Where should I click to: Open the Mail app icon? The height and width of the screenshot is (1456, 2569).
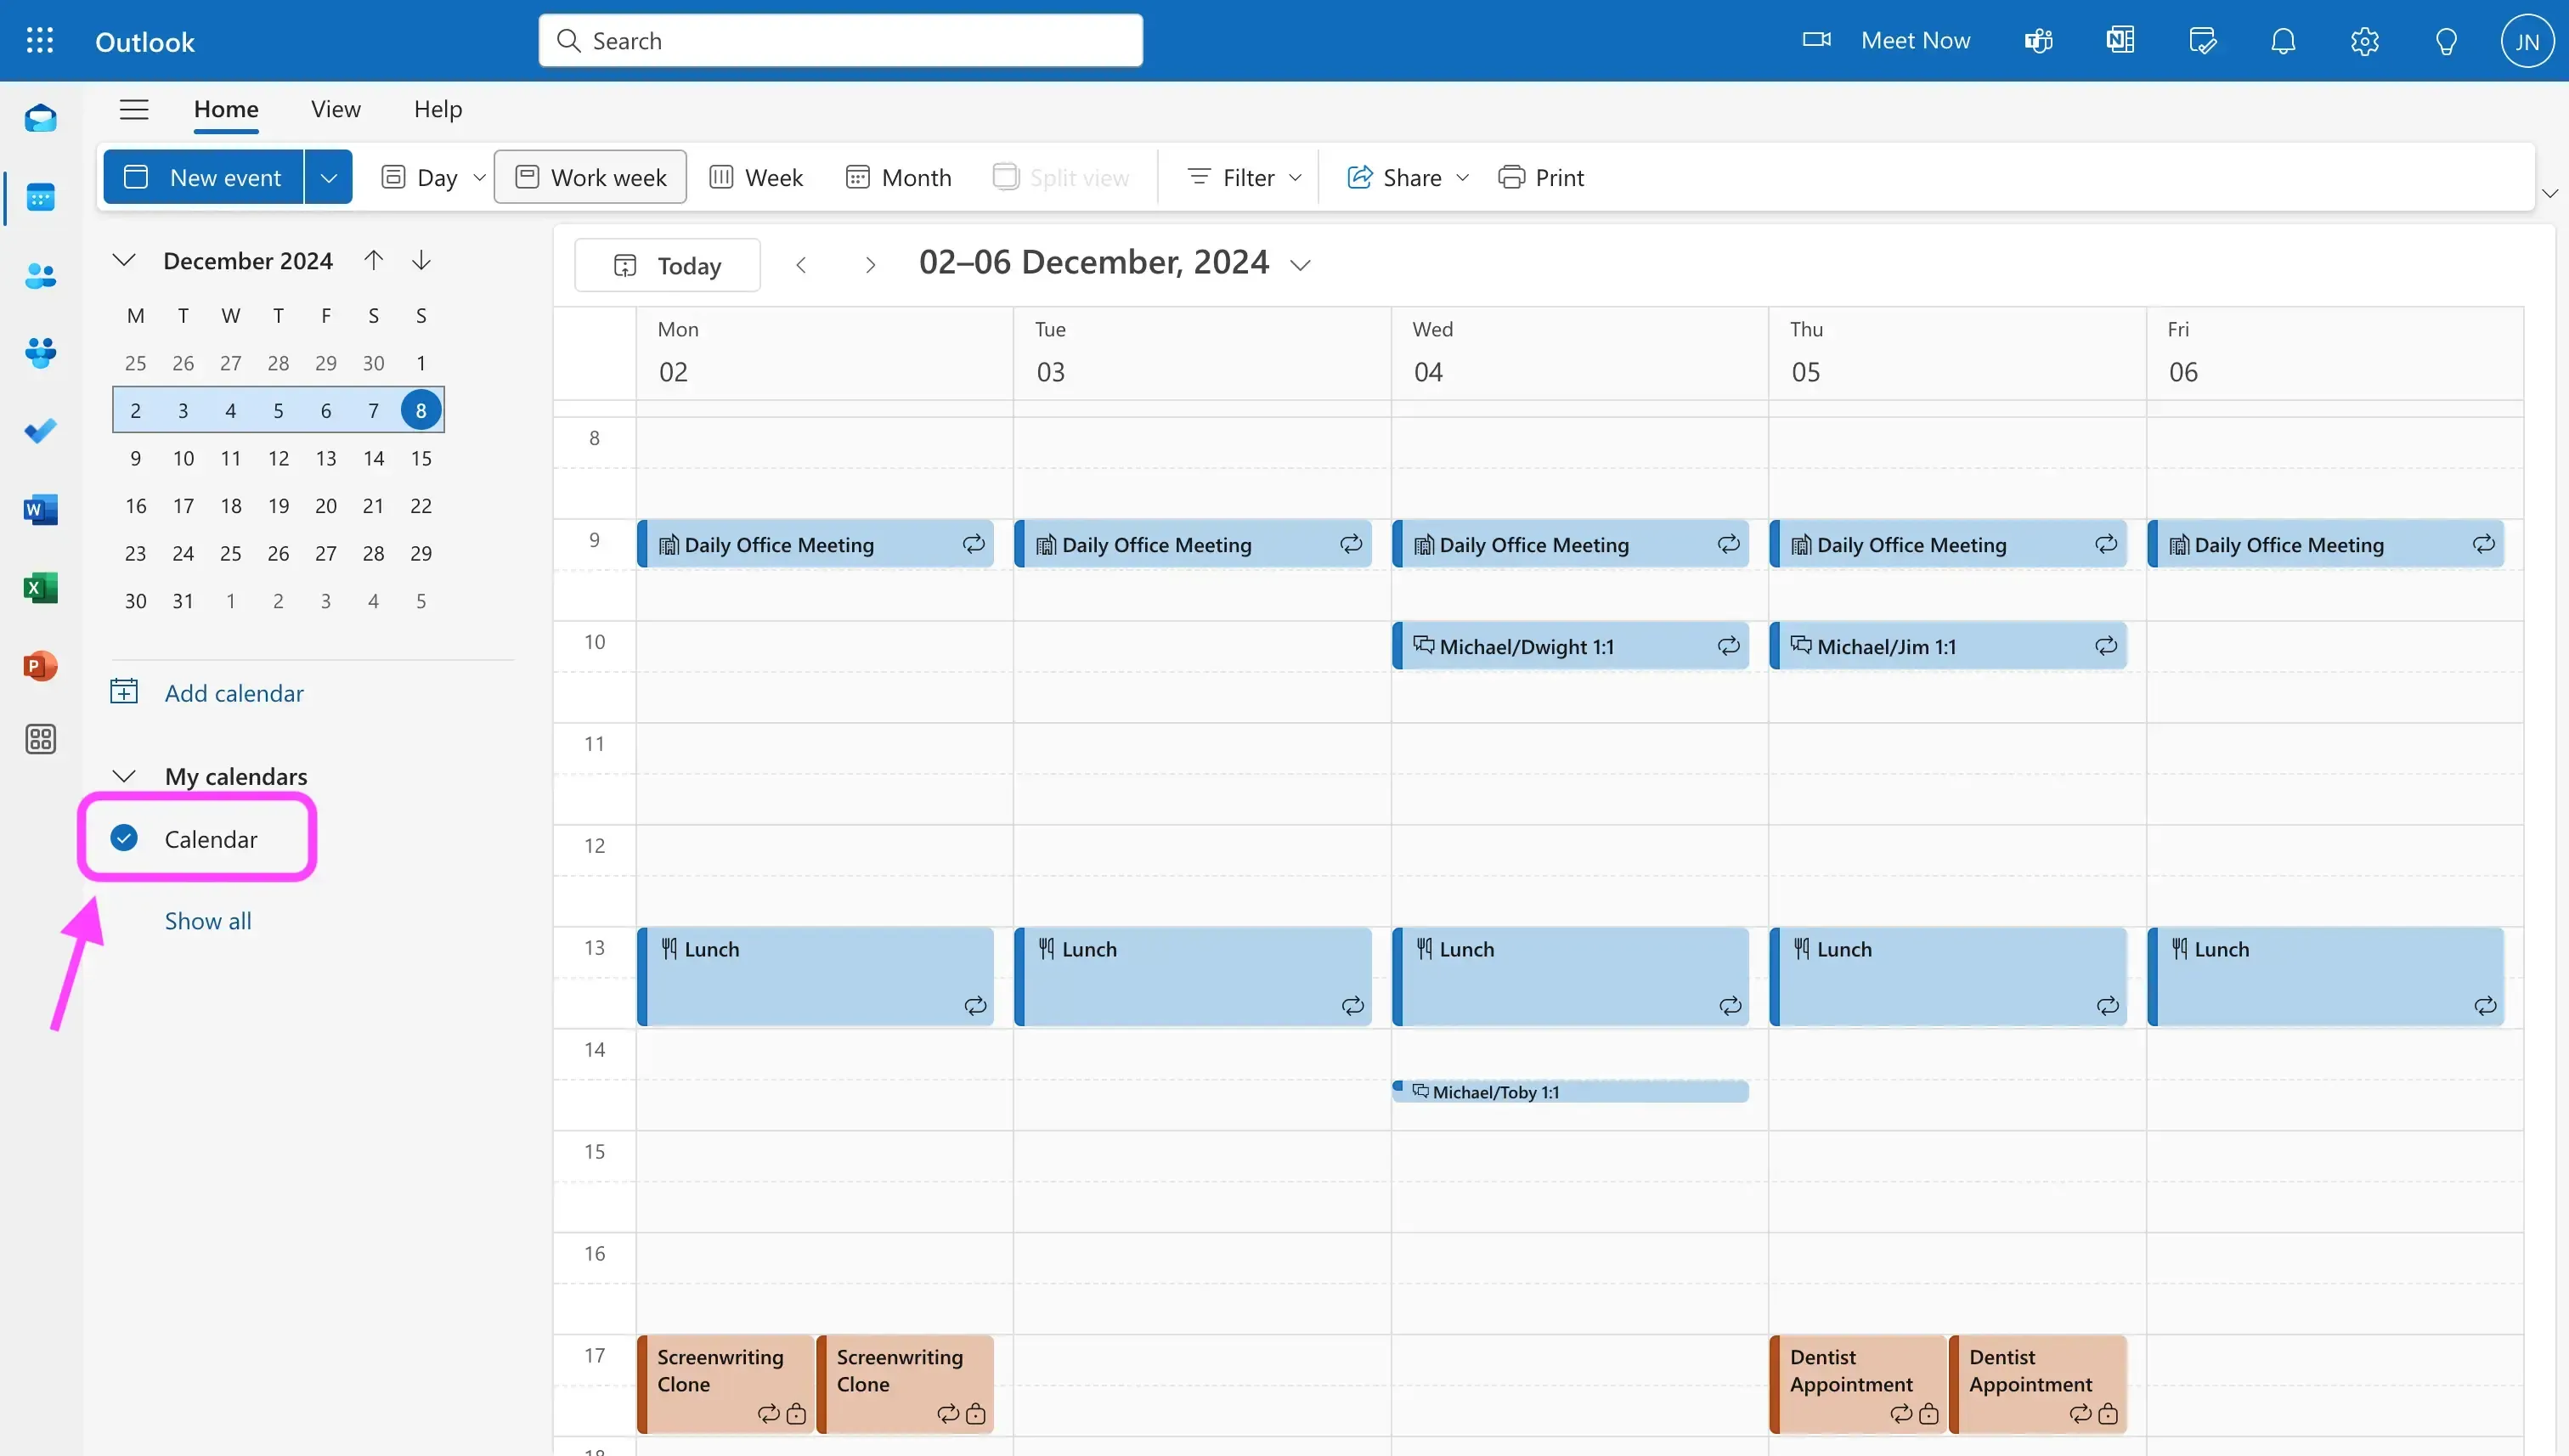pyautogui.click(x=40, y=118)
